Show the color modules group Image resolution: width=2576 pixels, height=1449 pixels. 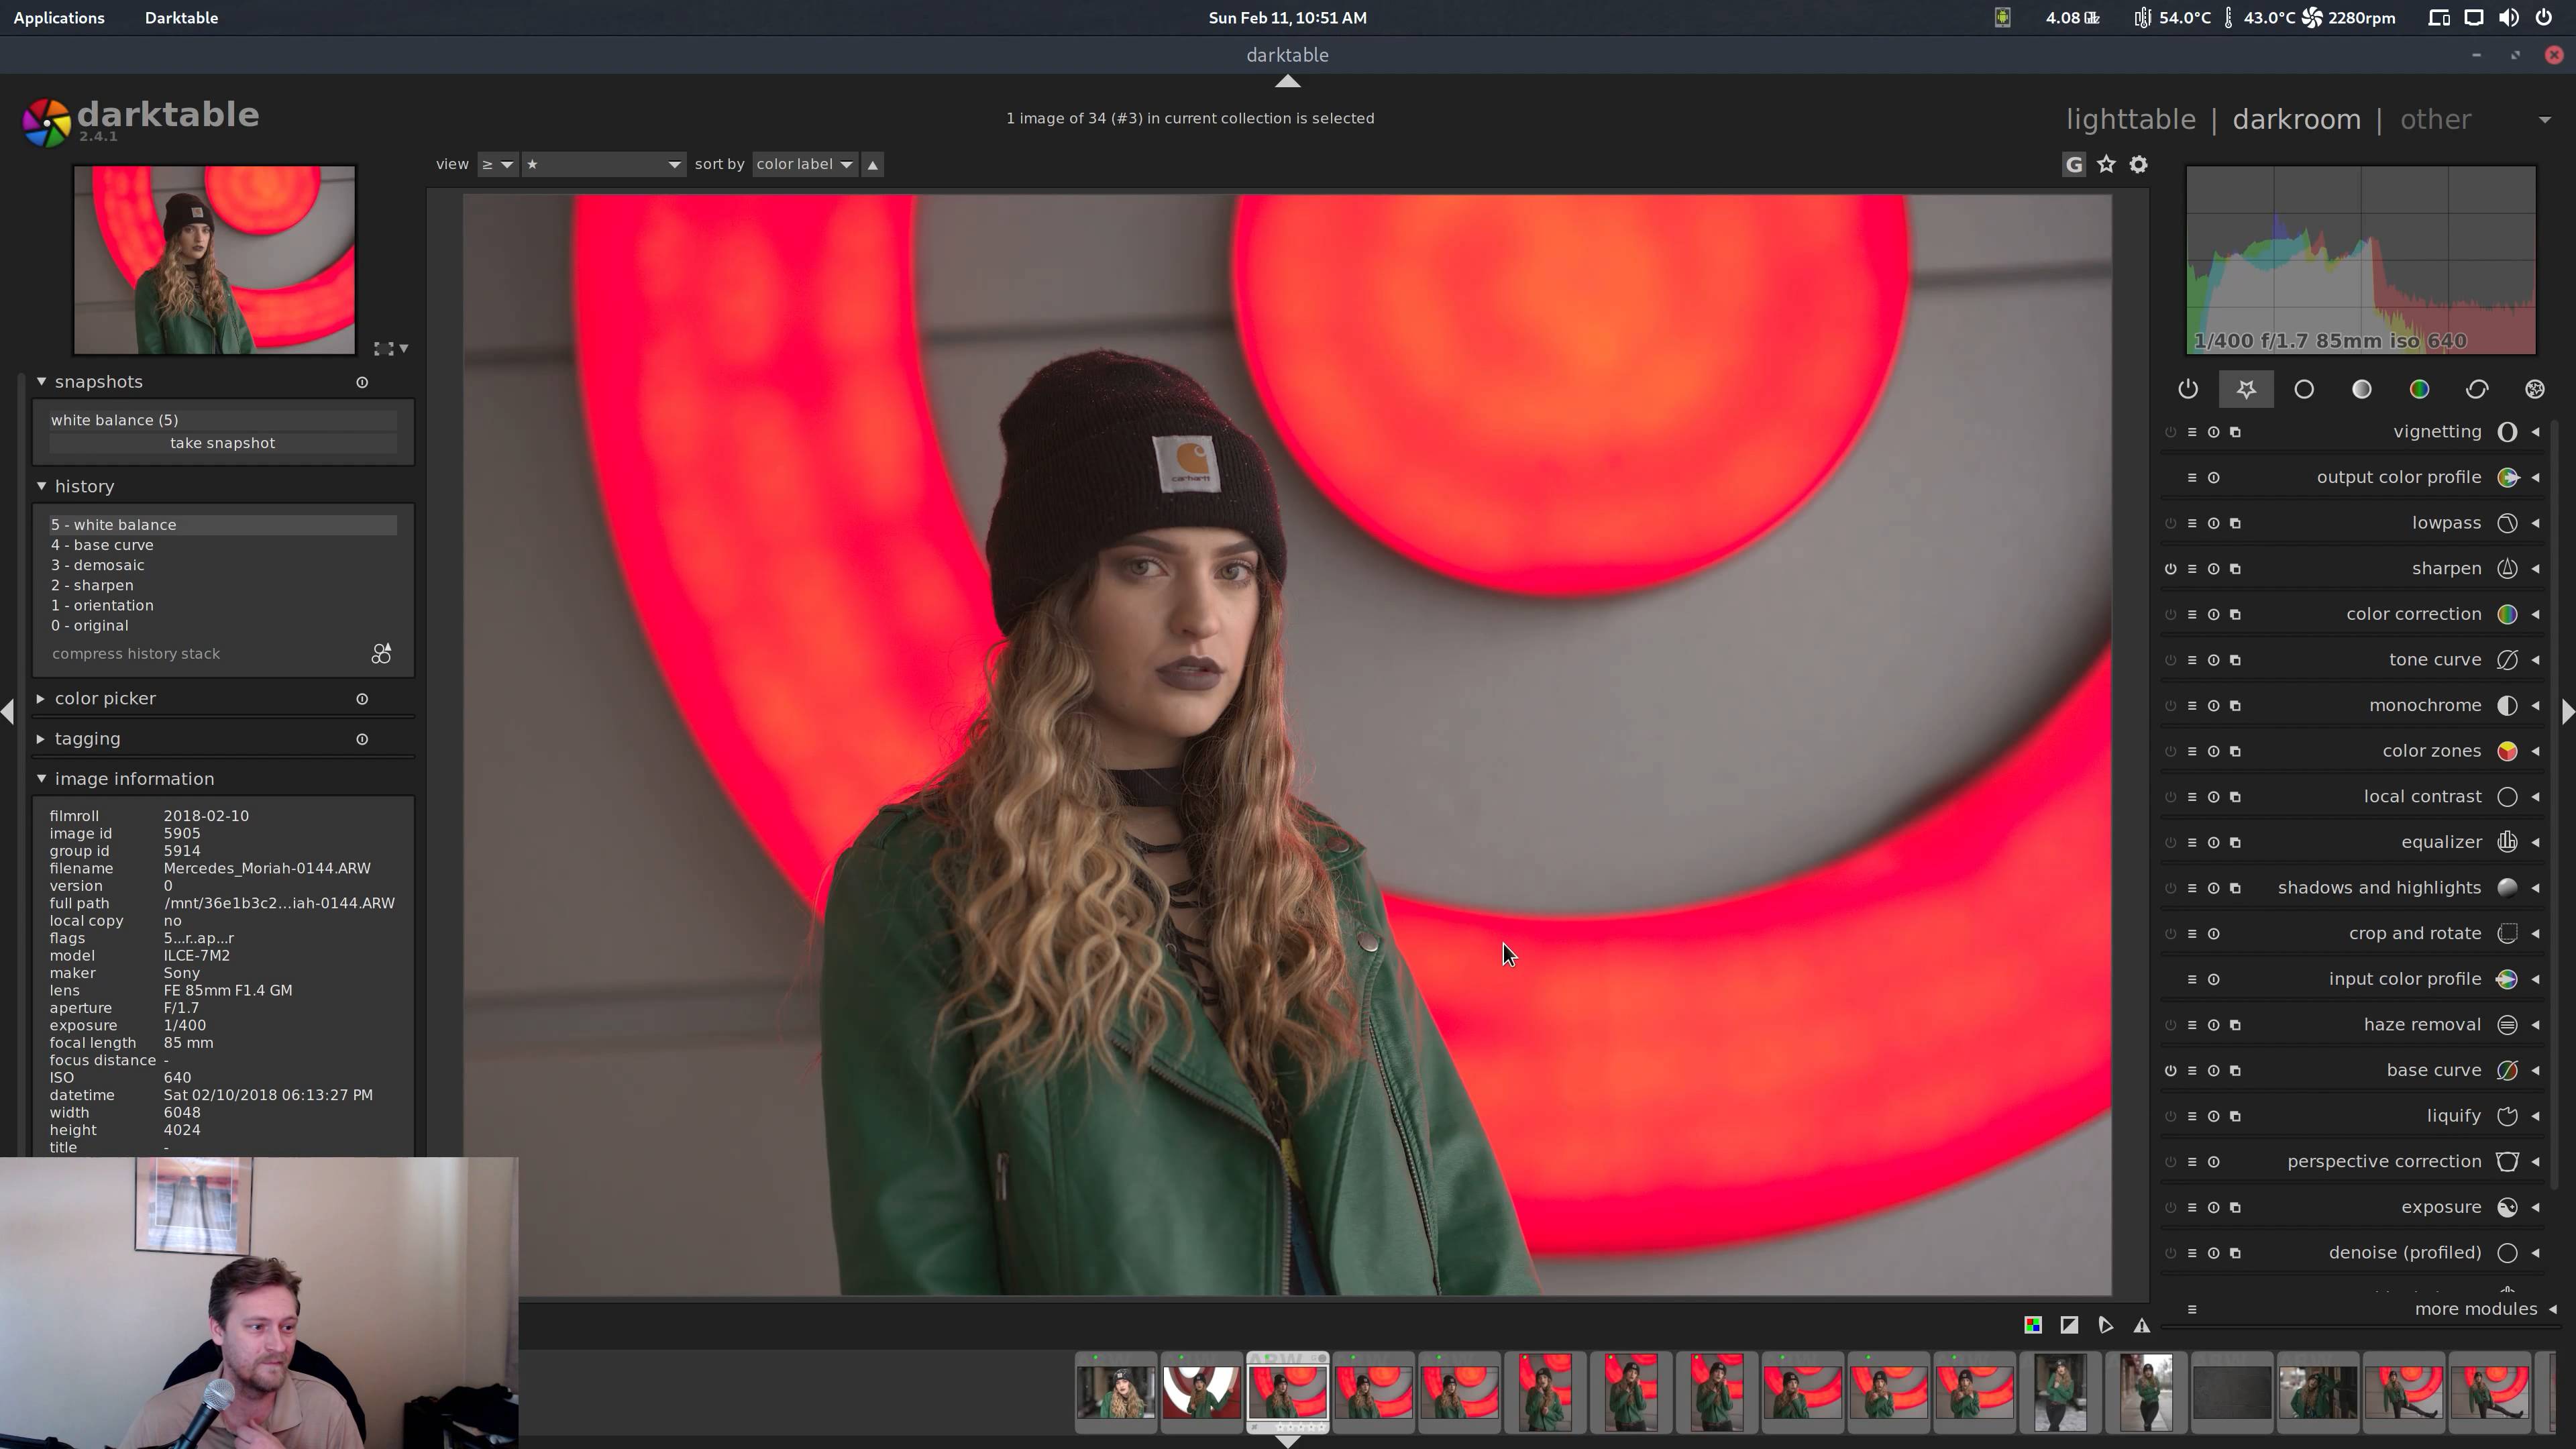(2419, 389)
